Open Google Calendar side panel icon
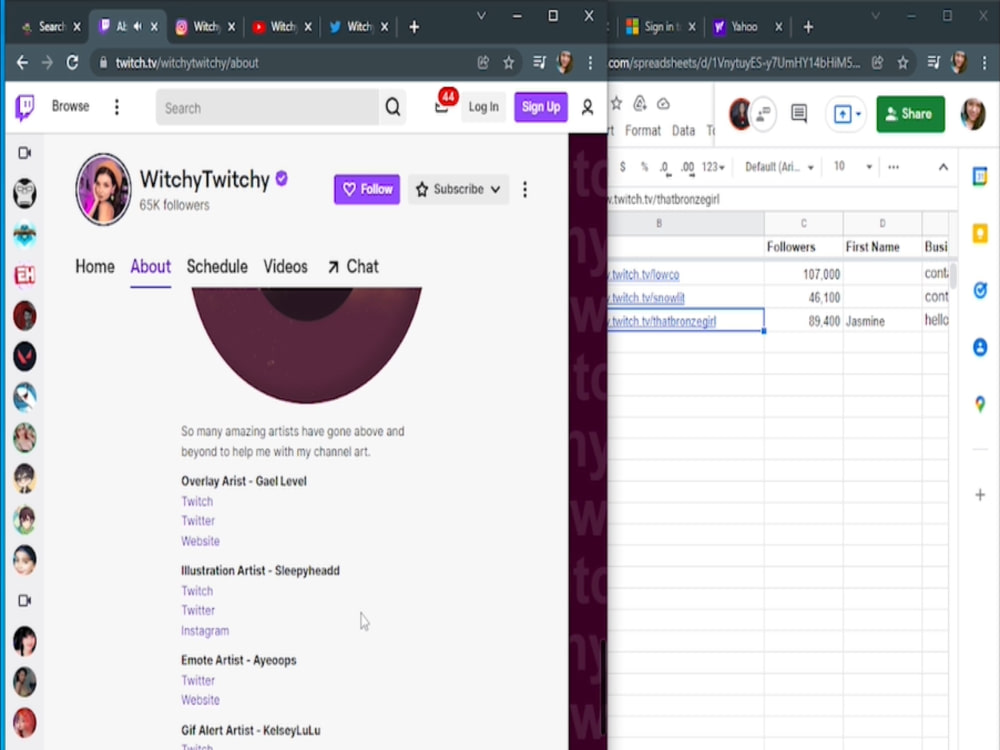This screenshot has width=1000, height=750. [980, 176]
